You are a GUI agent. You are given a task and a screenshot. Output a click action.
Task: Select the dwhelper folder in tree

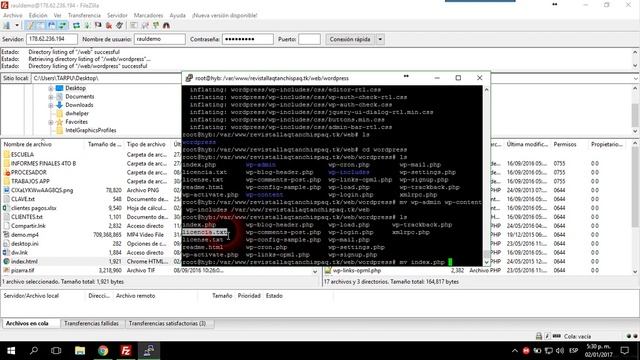click(x=77, y=113)
